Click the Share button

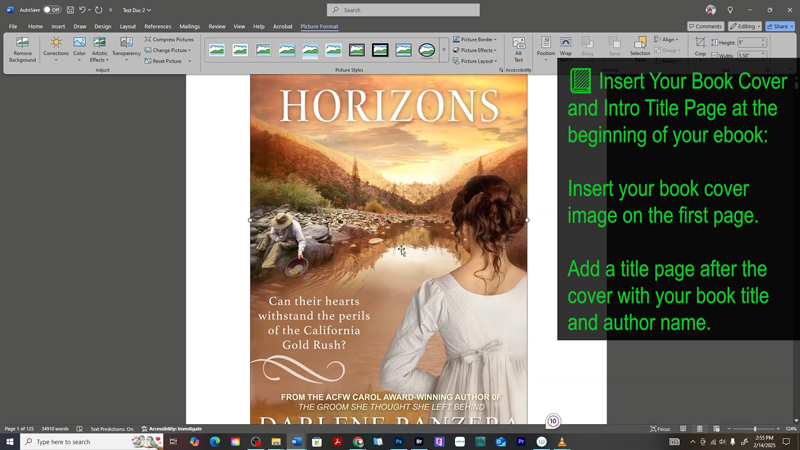pyautogui.click(x=780, y=26)
